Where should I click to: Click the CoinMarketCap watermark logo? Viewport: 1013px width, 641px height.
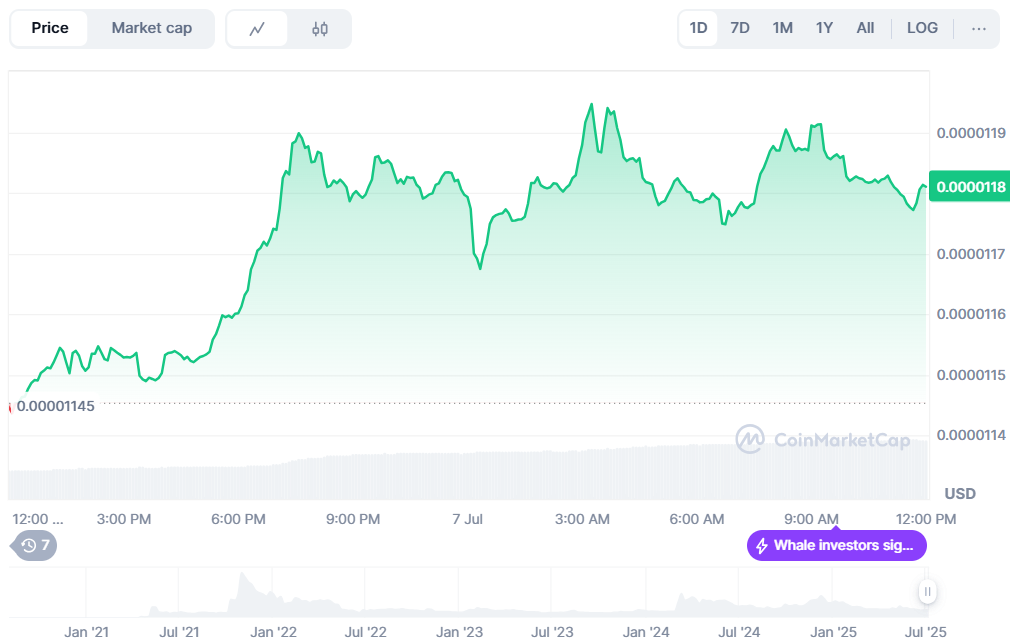pyautogui.click(x=822, y=439)
